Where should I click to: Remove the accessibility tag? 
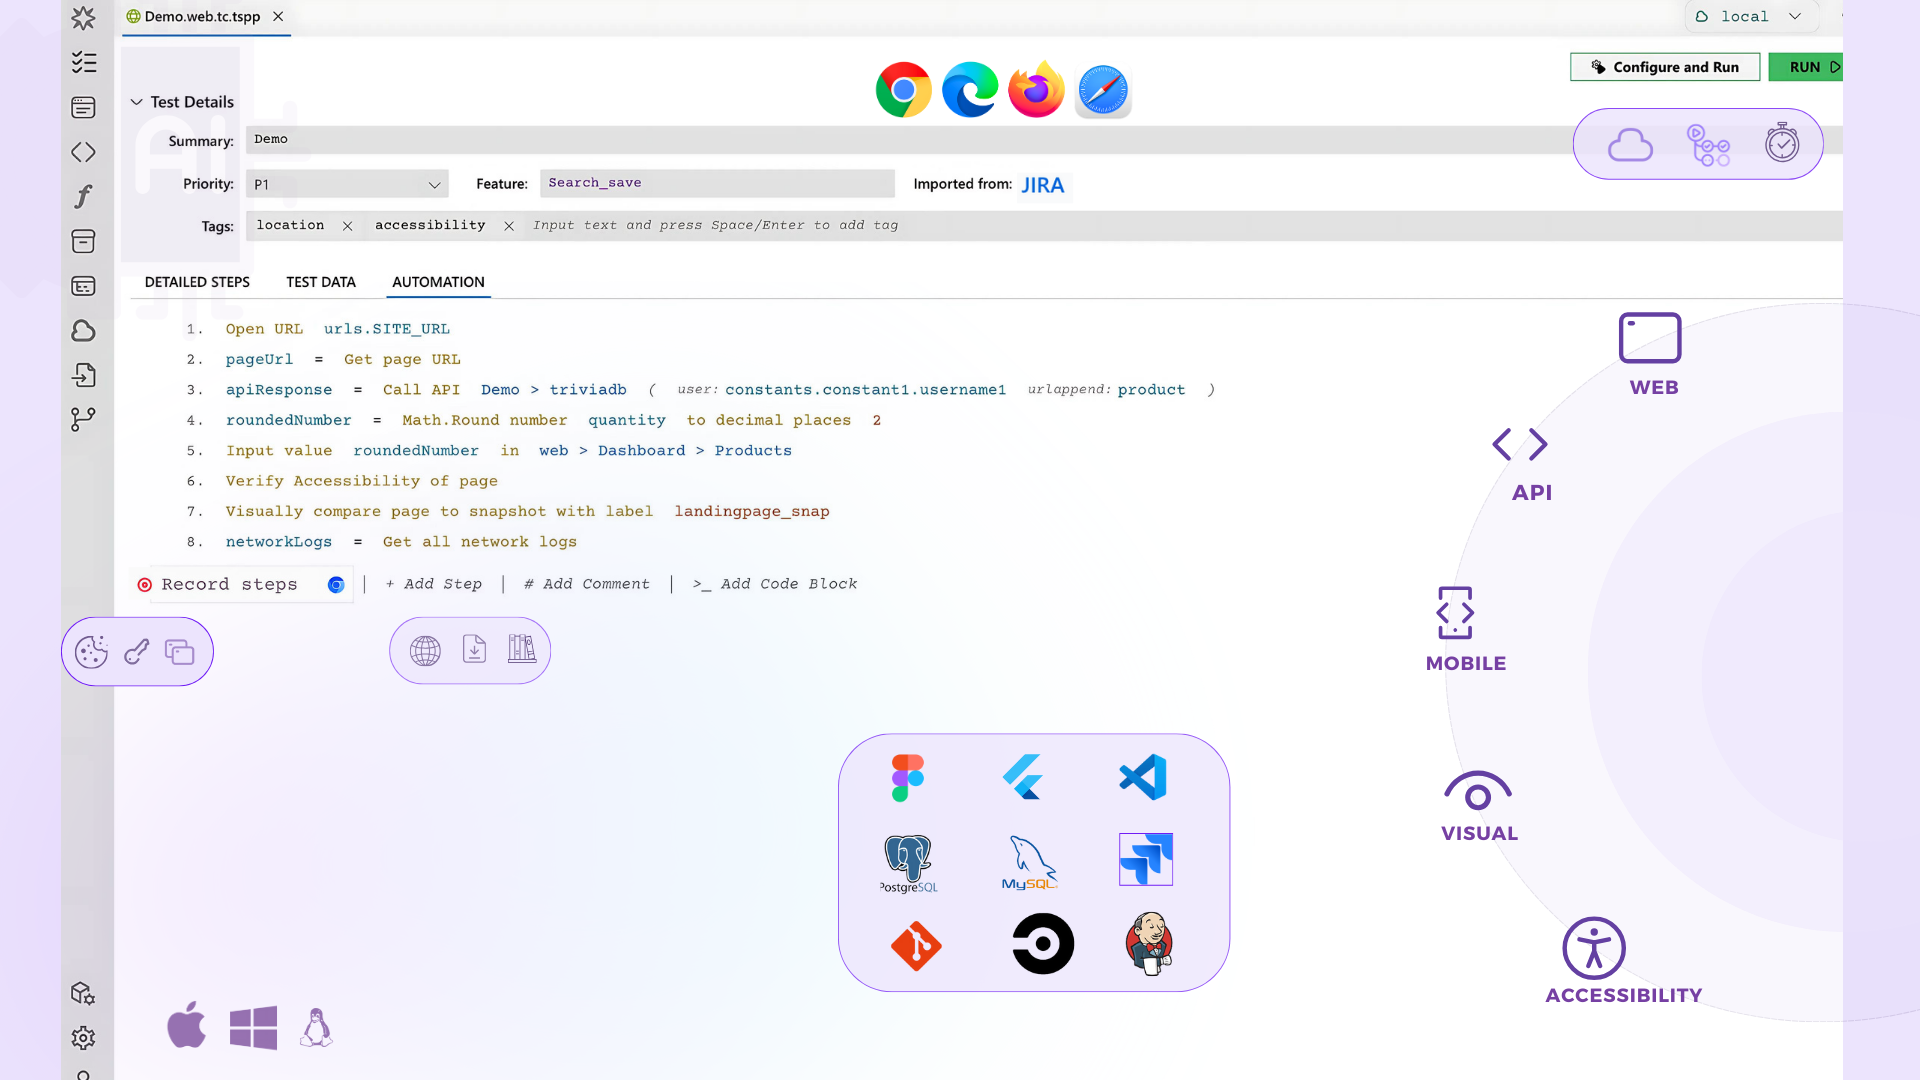point(509,226)
